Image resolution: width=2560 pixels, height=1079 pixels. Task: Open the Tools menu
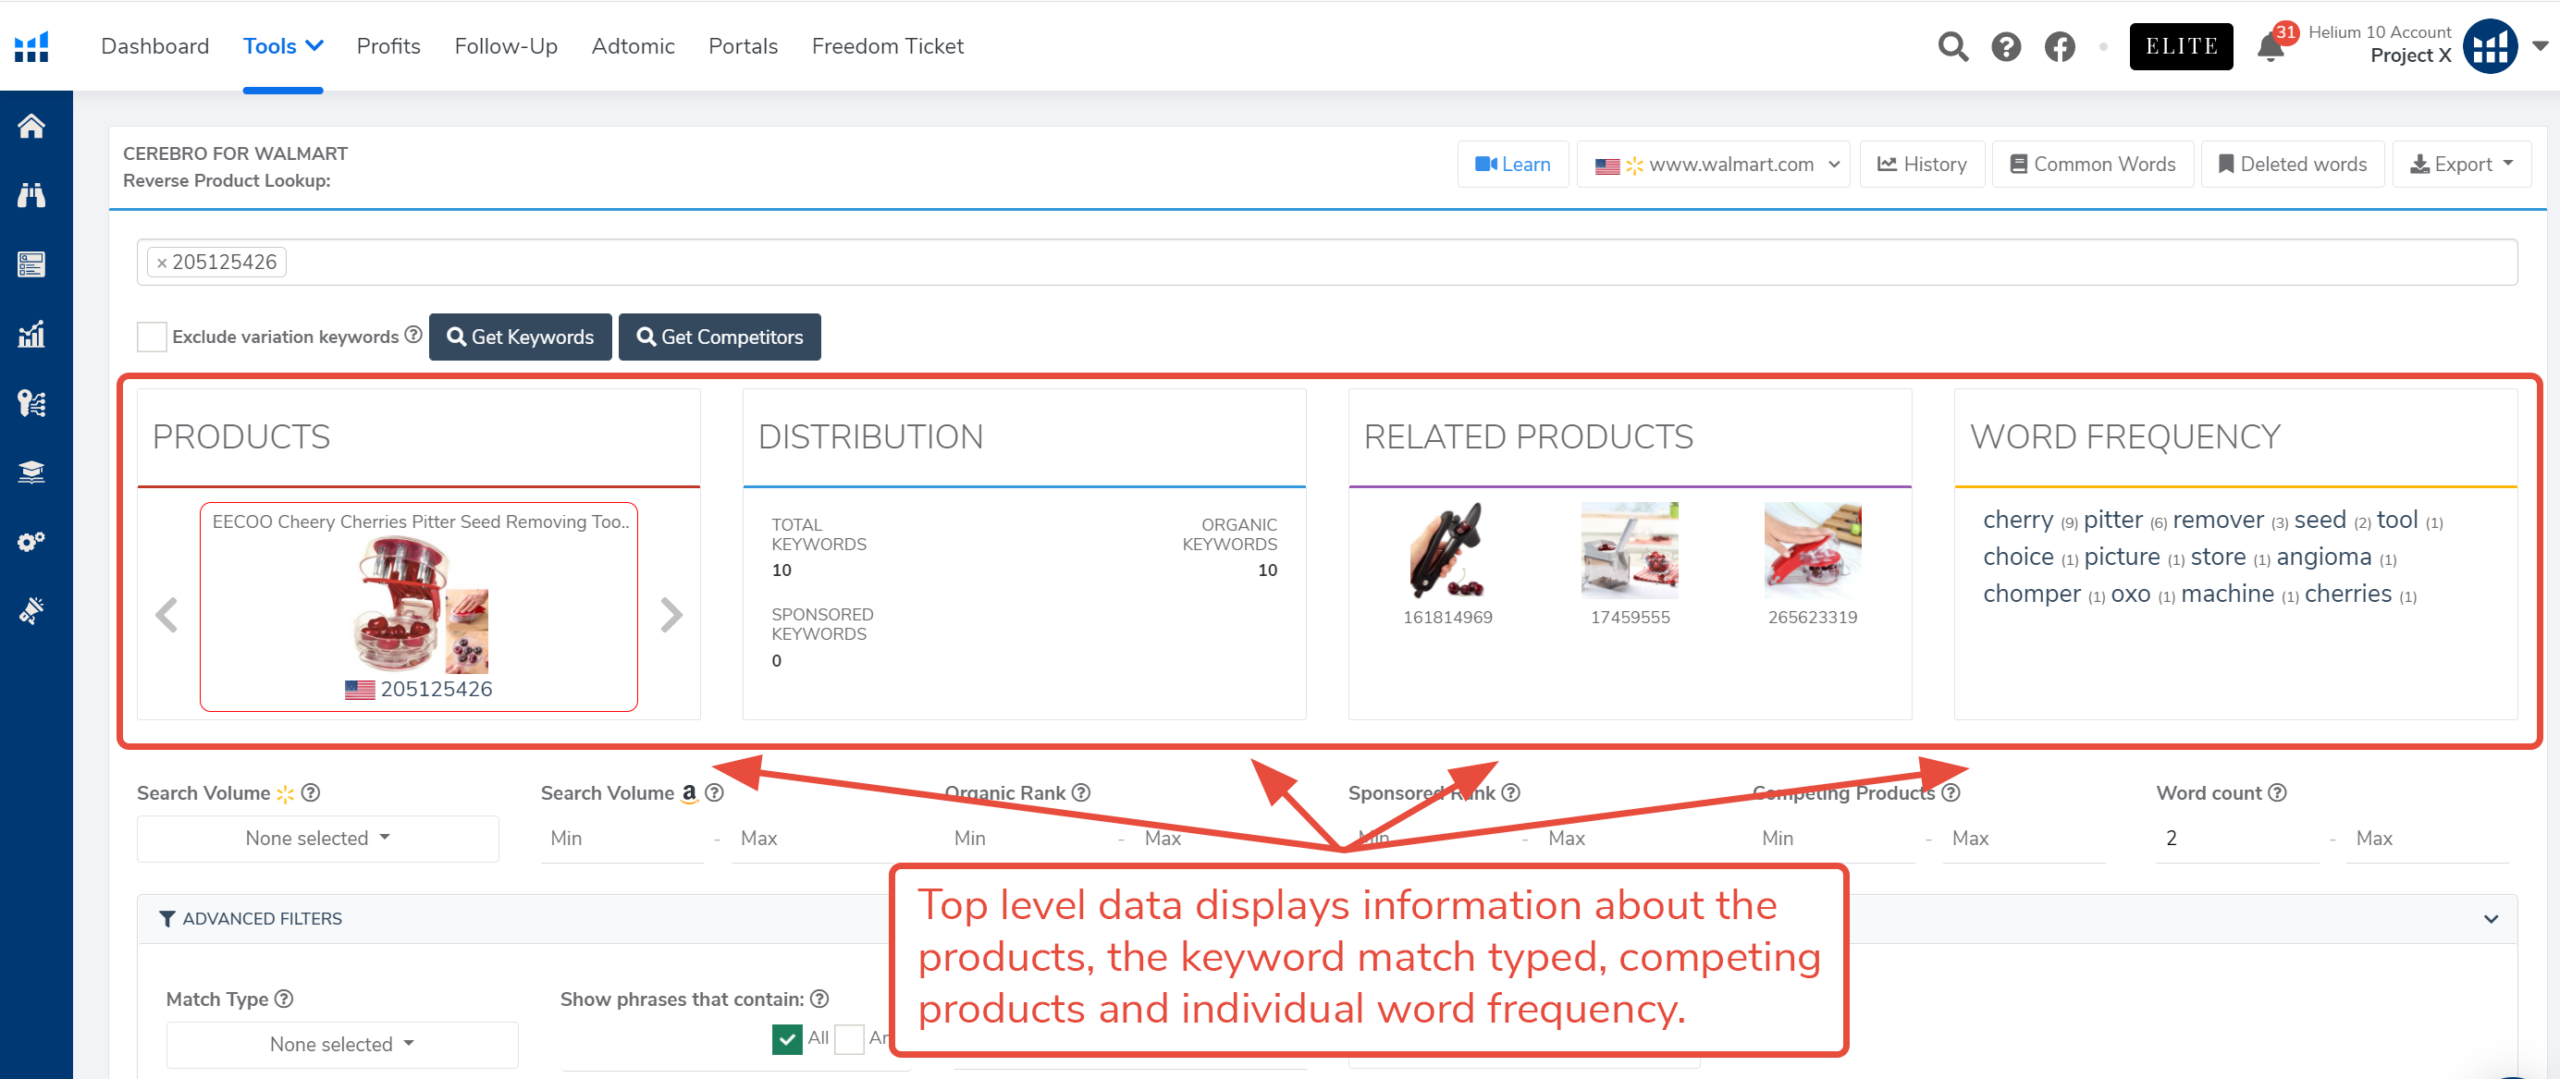(282, 46)
